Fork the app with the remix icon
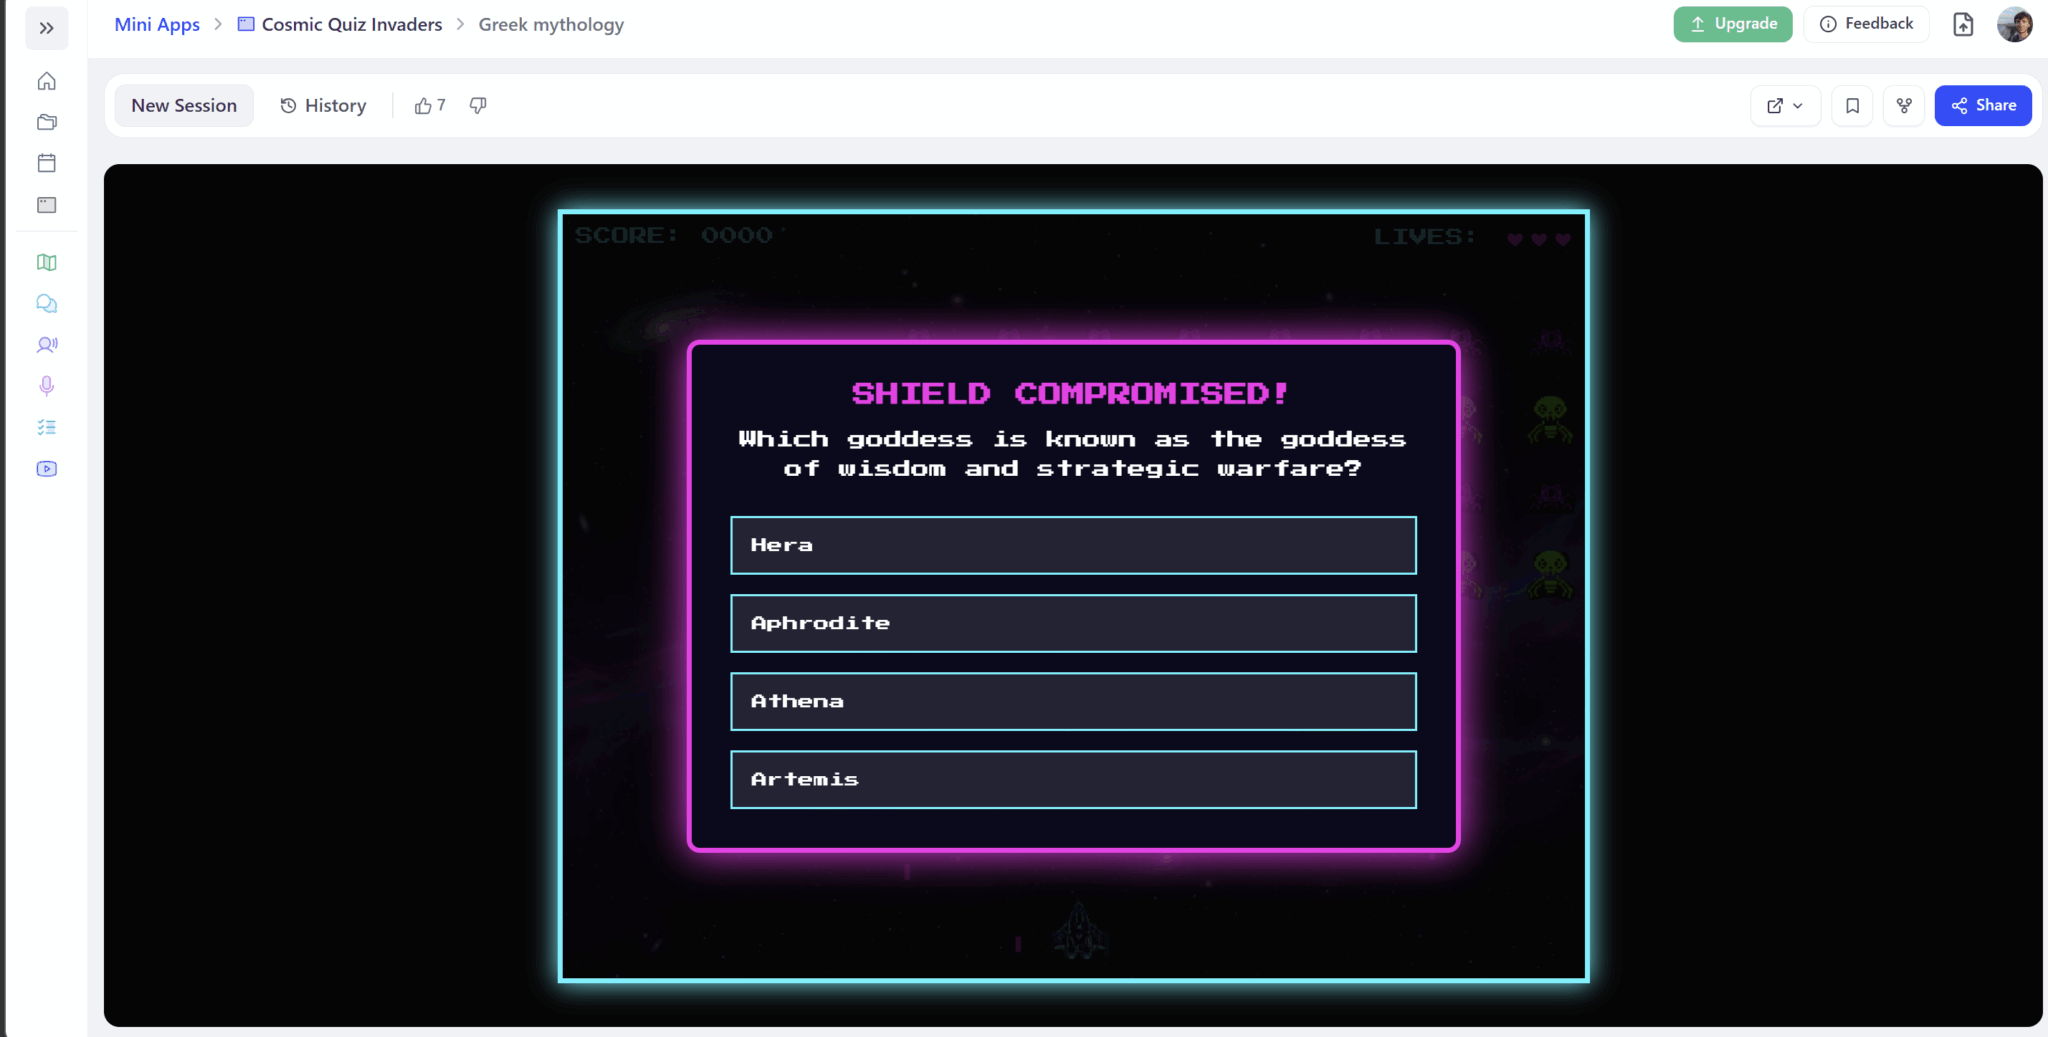This screenshot has height=1037, width=2048. click(x=1903, y=105)
